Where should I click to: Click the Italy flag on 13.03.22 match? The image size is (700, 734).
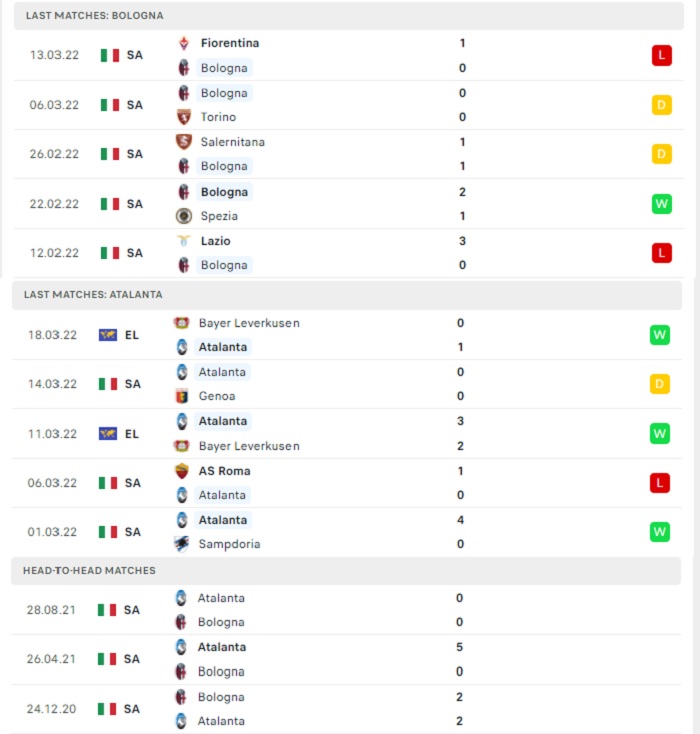pos(110,55)
